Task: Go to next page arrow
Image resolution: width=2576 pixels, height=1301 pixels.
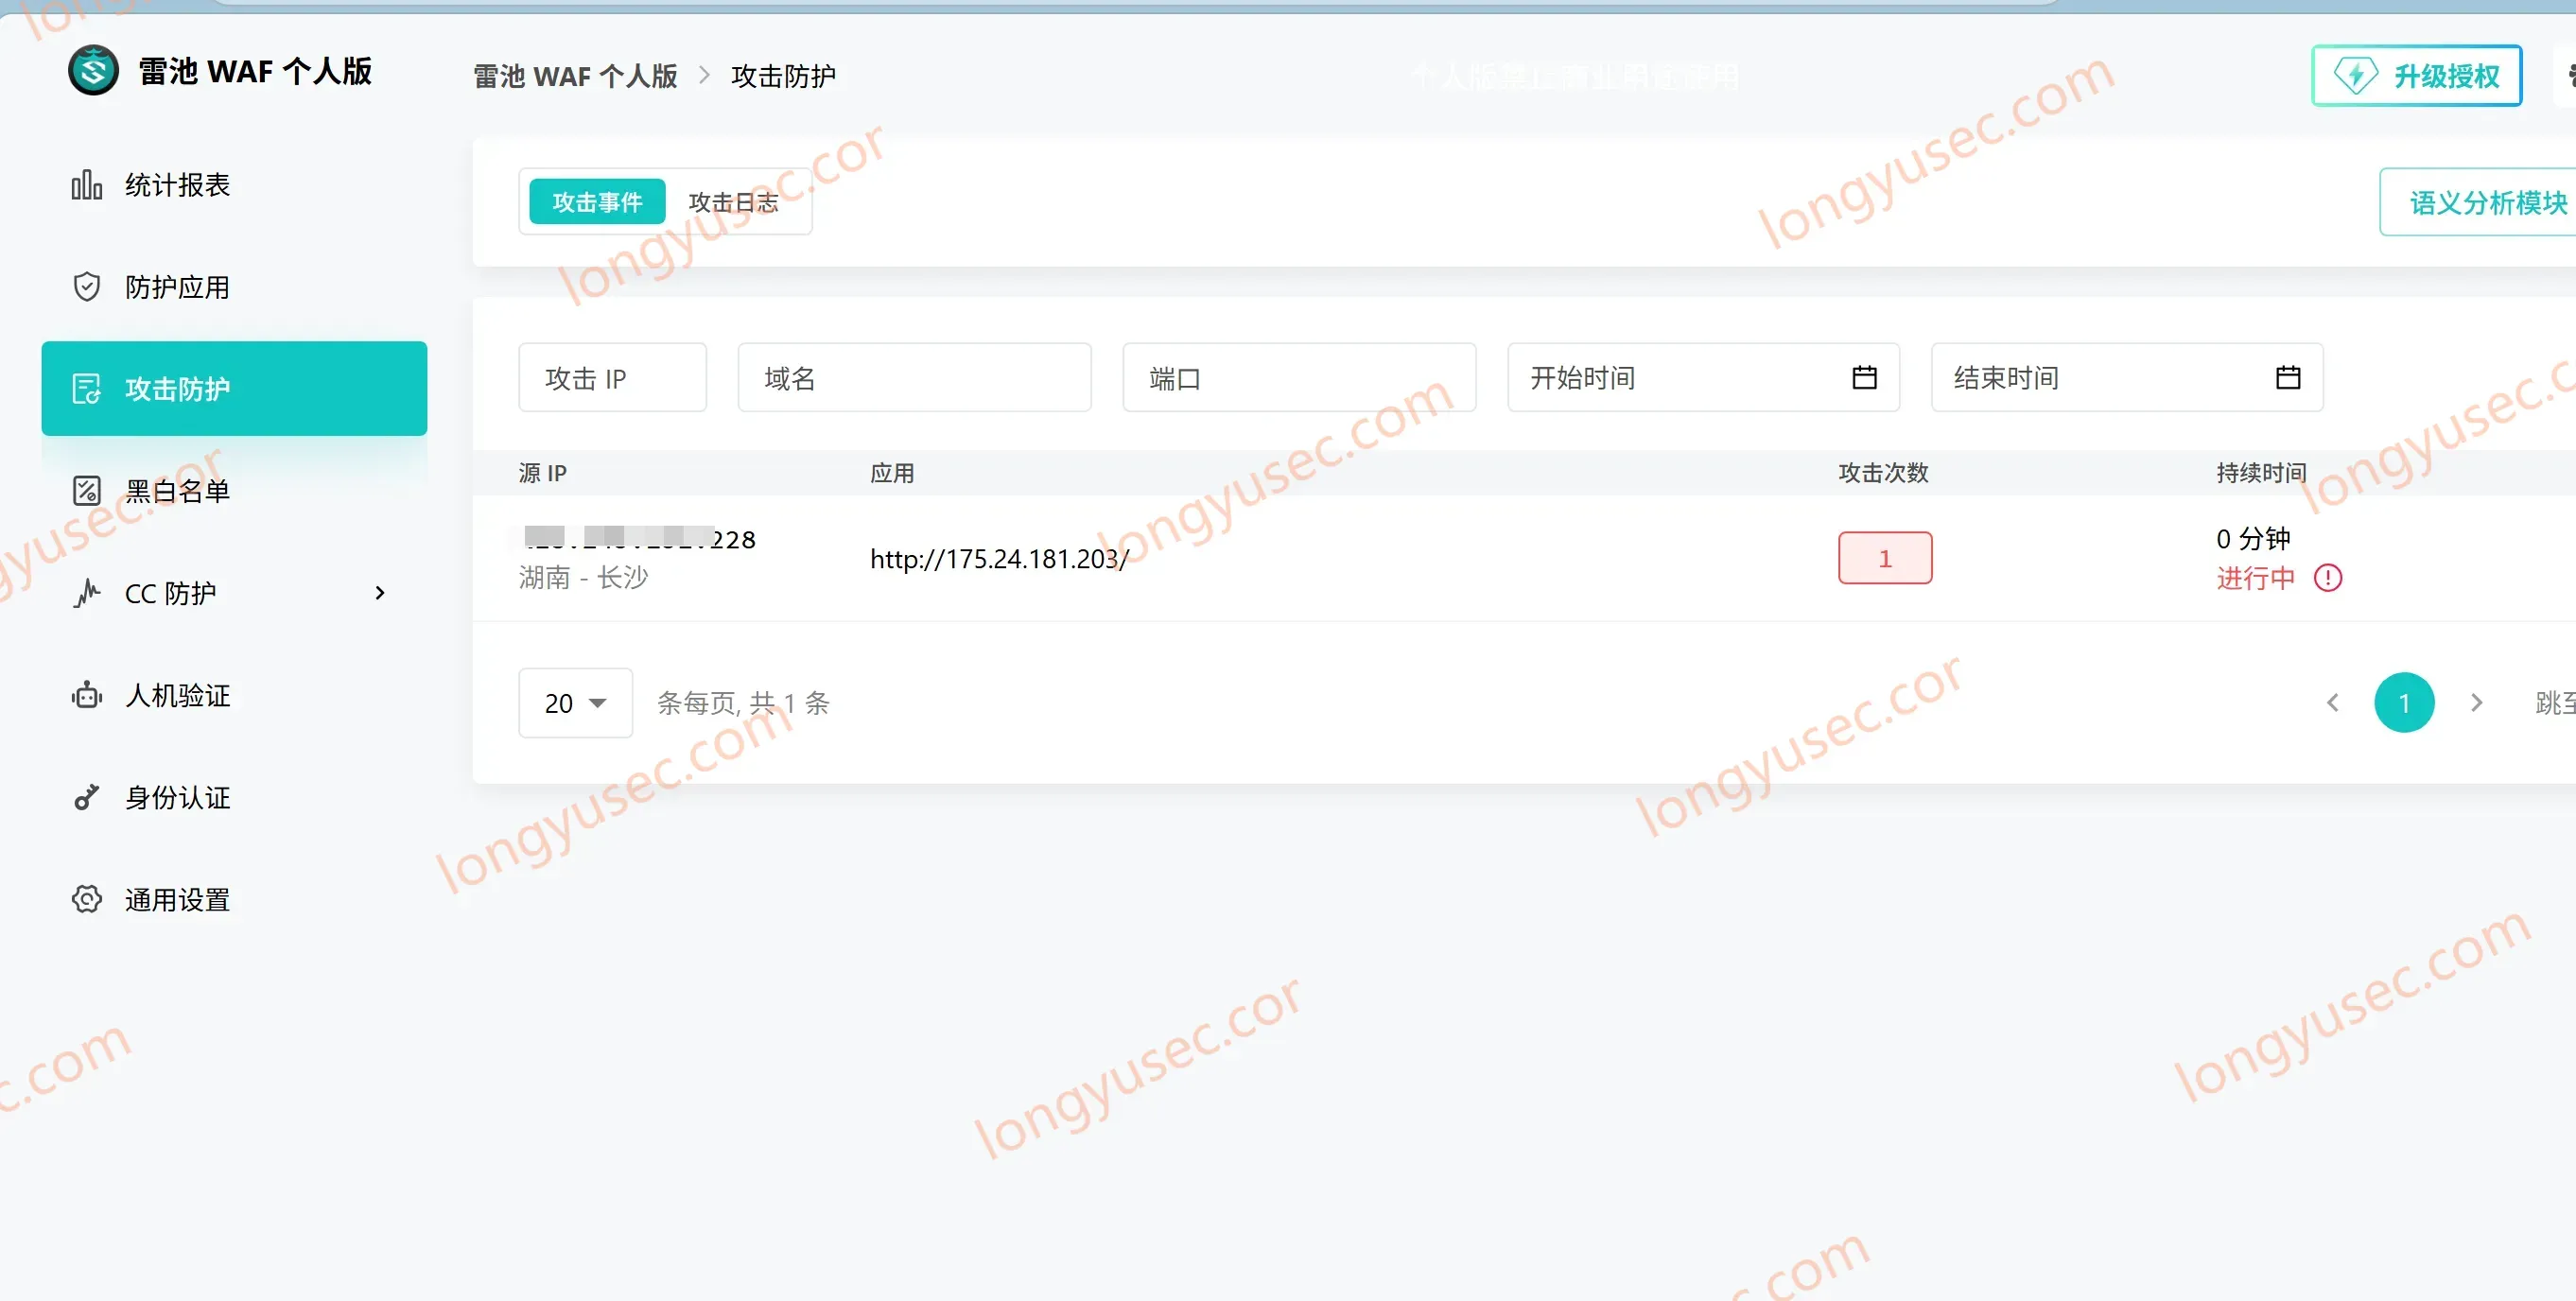Action: pos(2477,703)
